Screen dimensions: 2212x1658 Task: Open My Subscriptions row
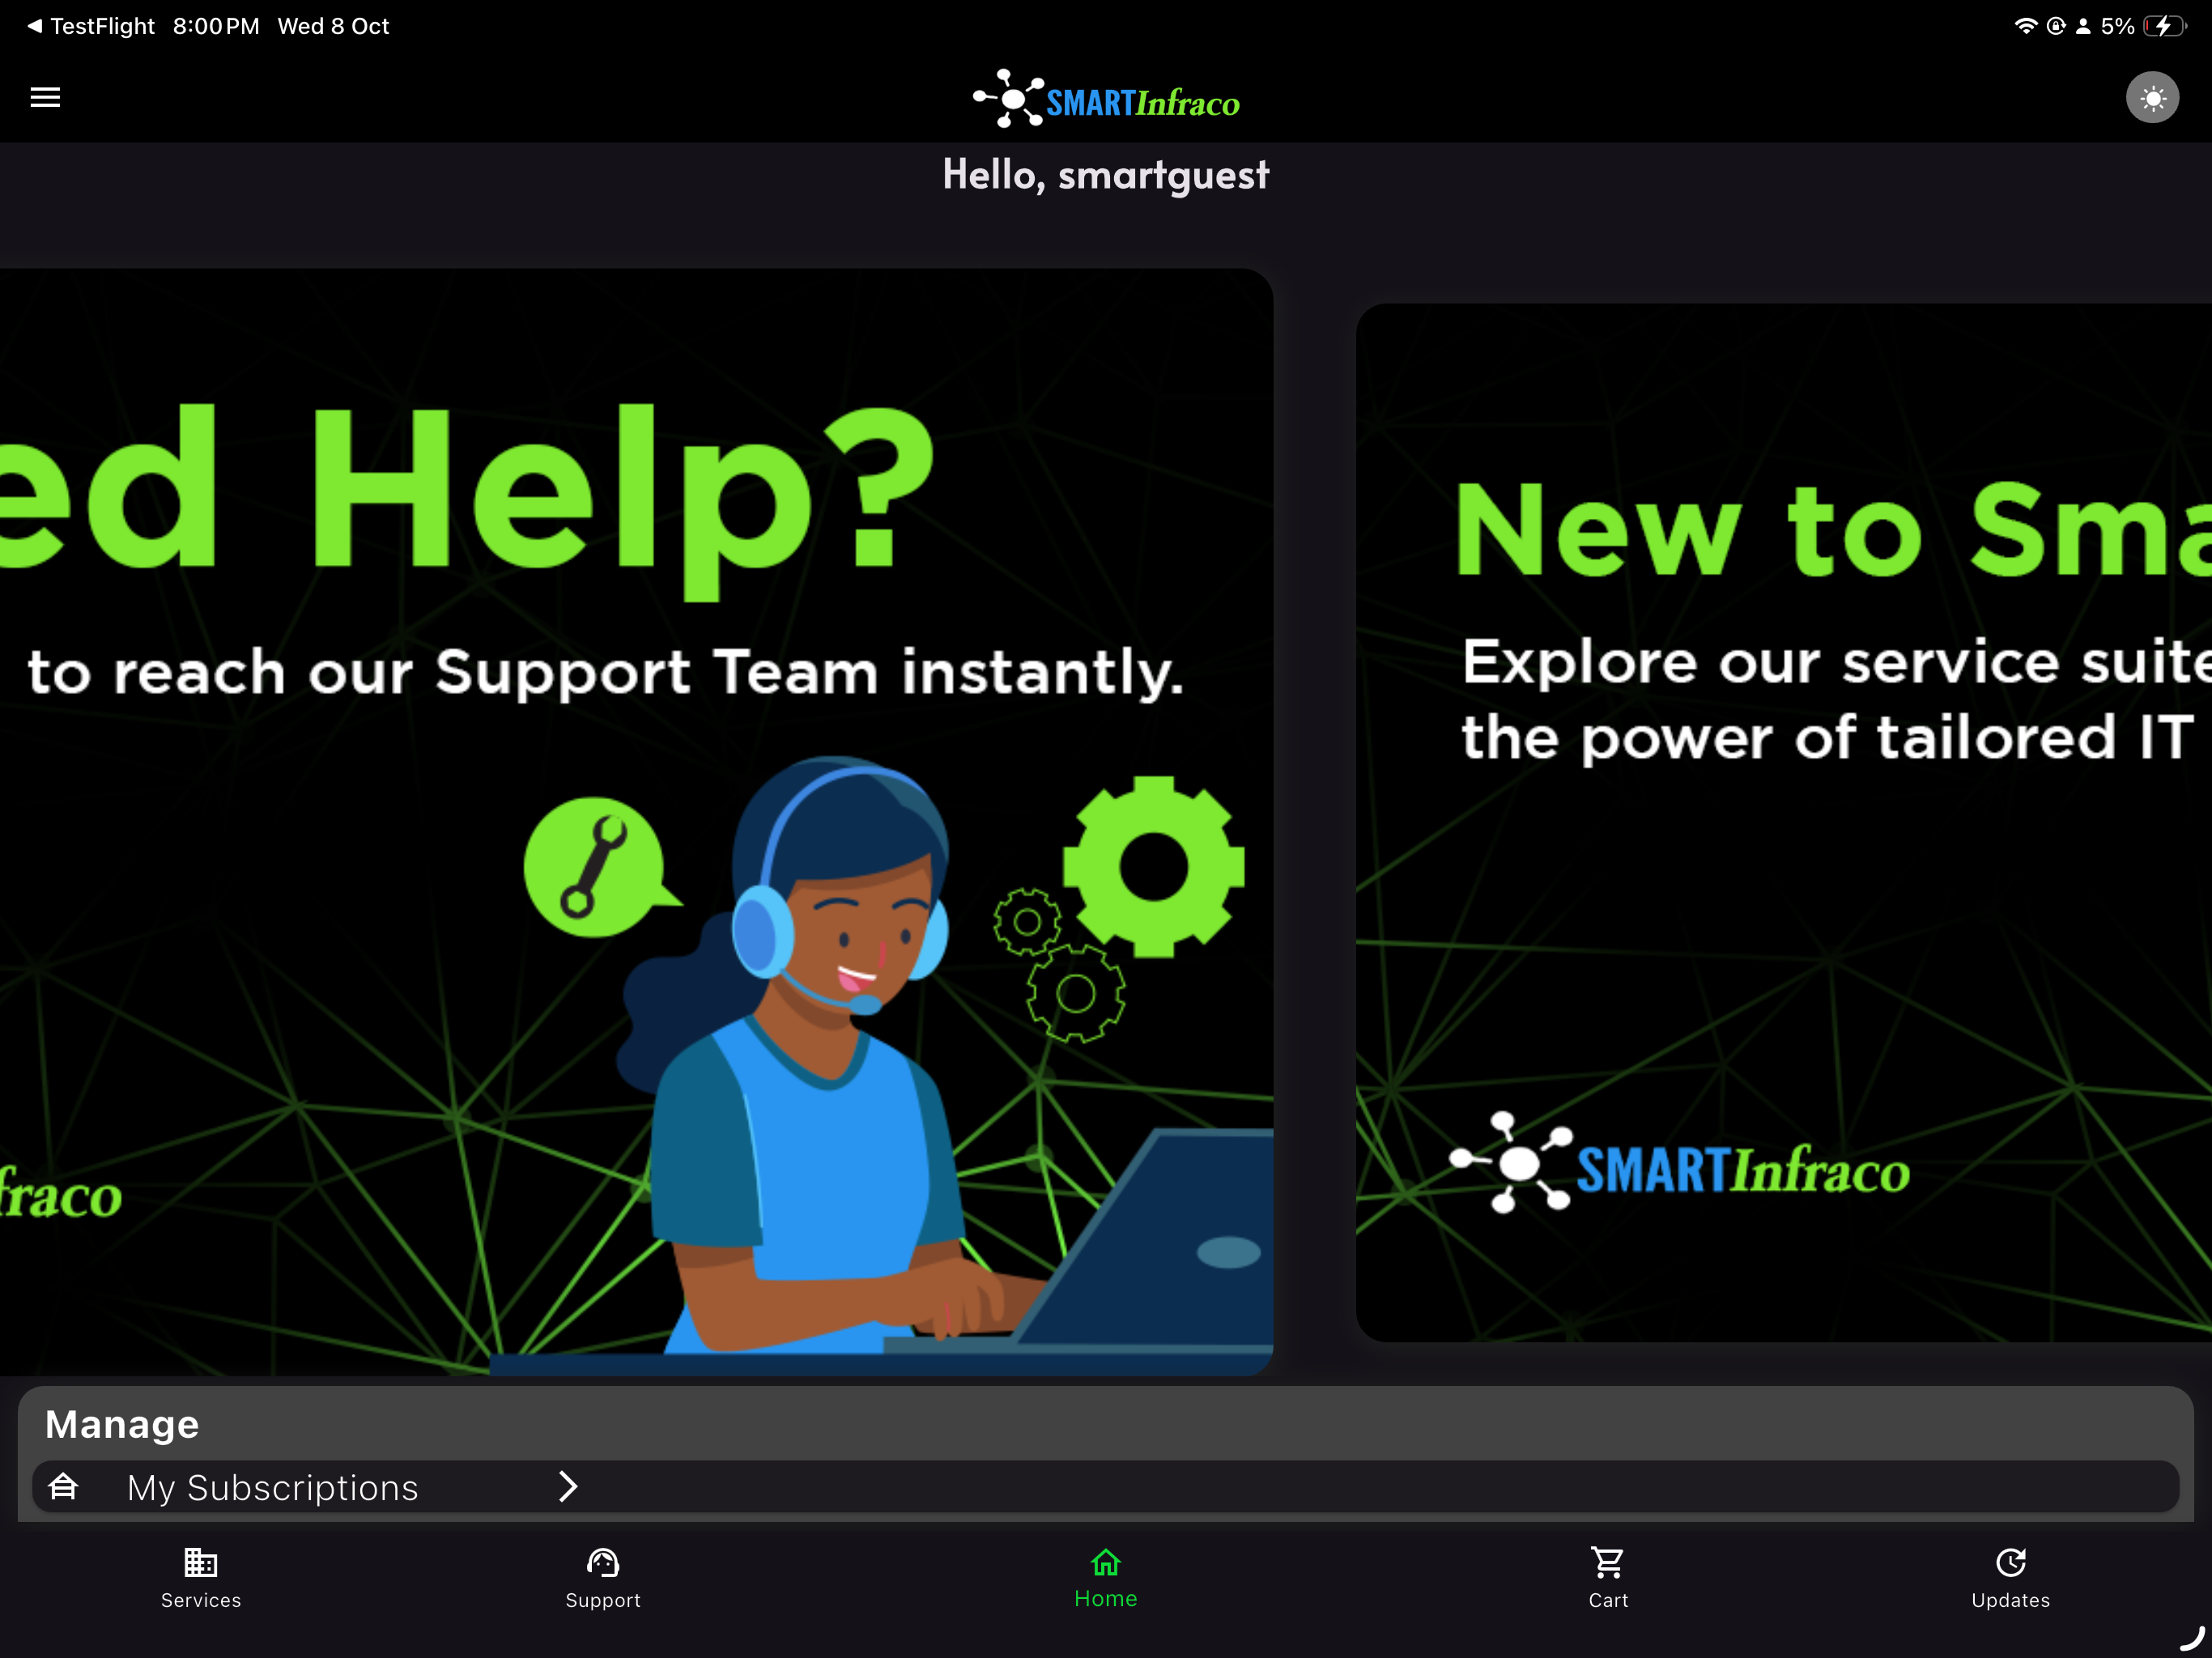coord(1105,1487)
